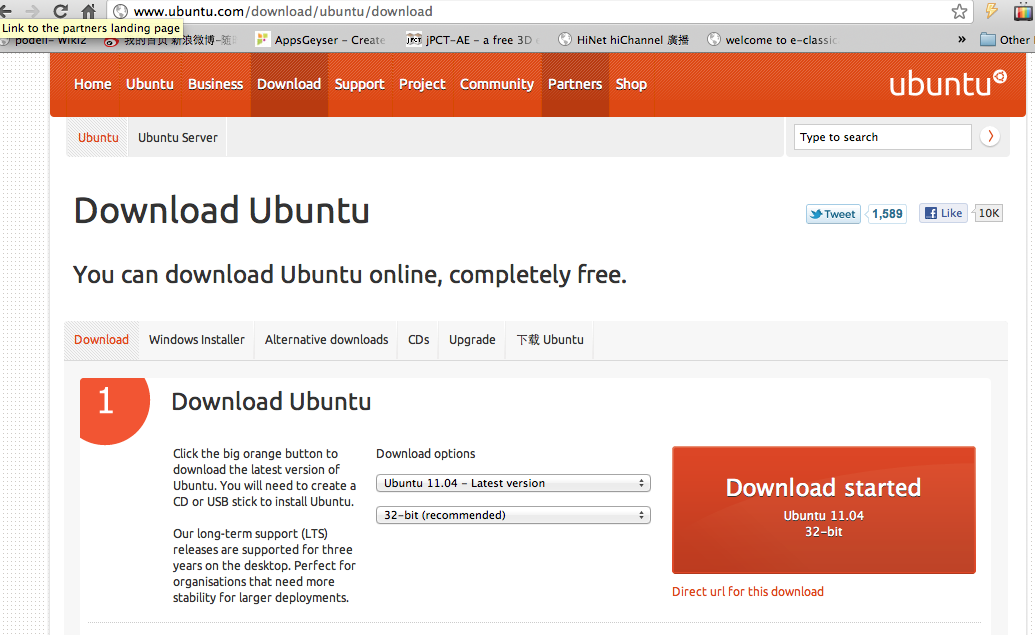Switch to the Upgrade tab
The height and width of the screenshot is (635, 1035).
[x=472, y=340]
